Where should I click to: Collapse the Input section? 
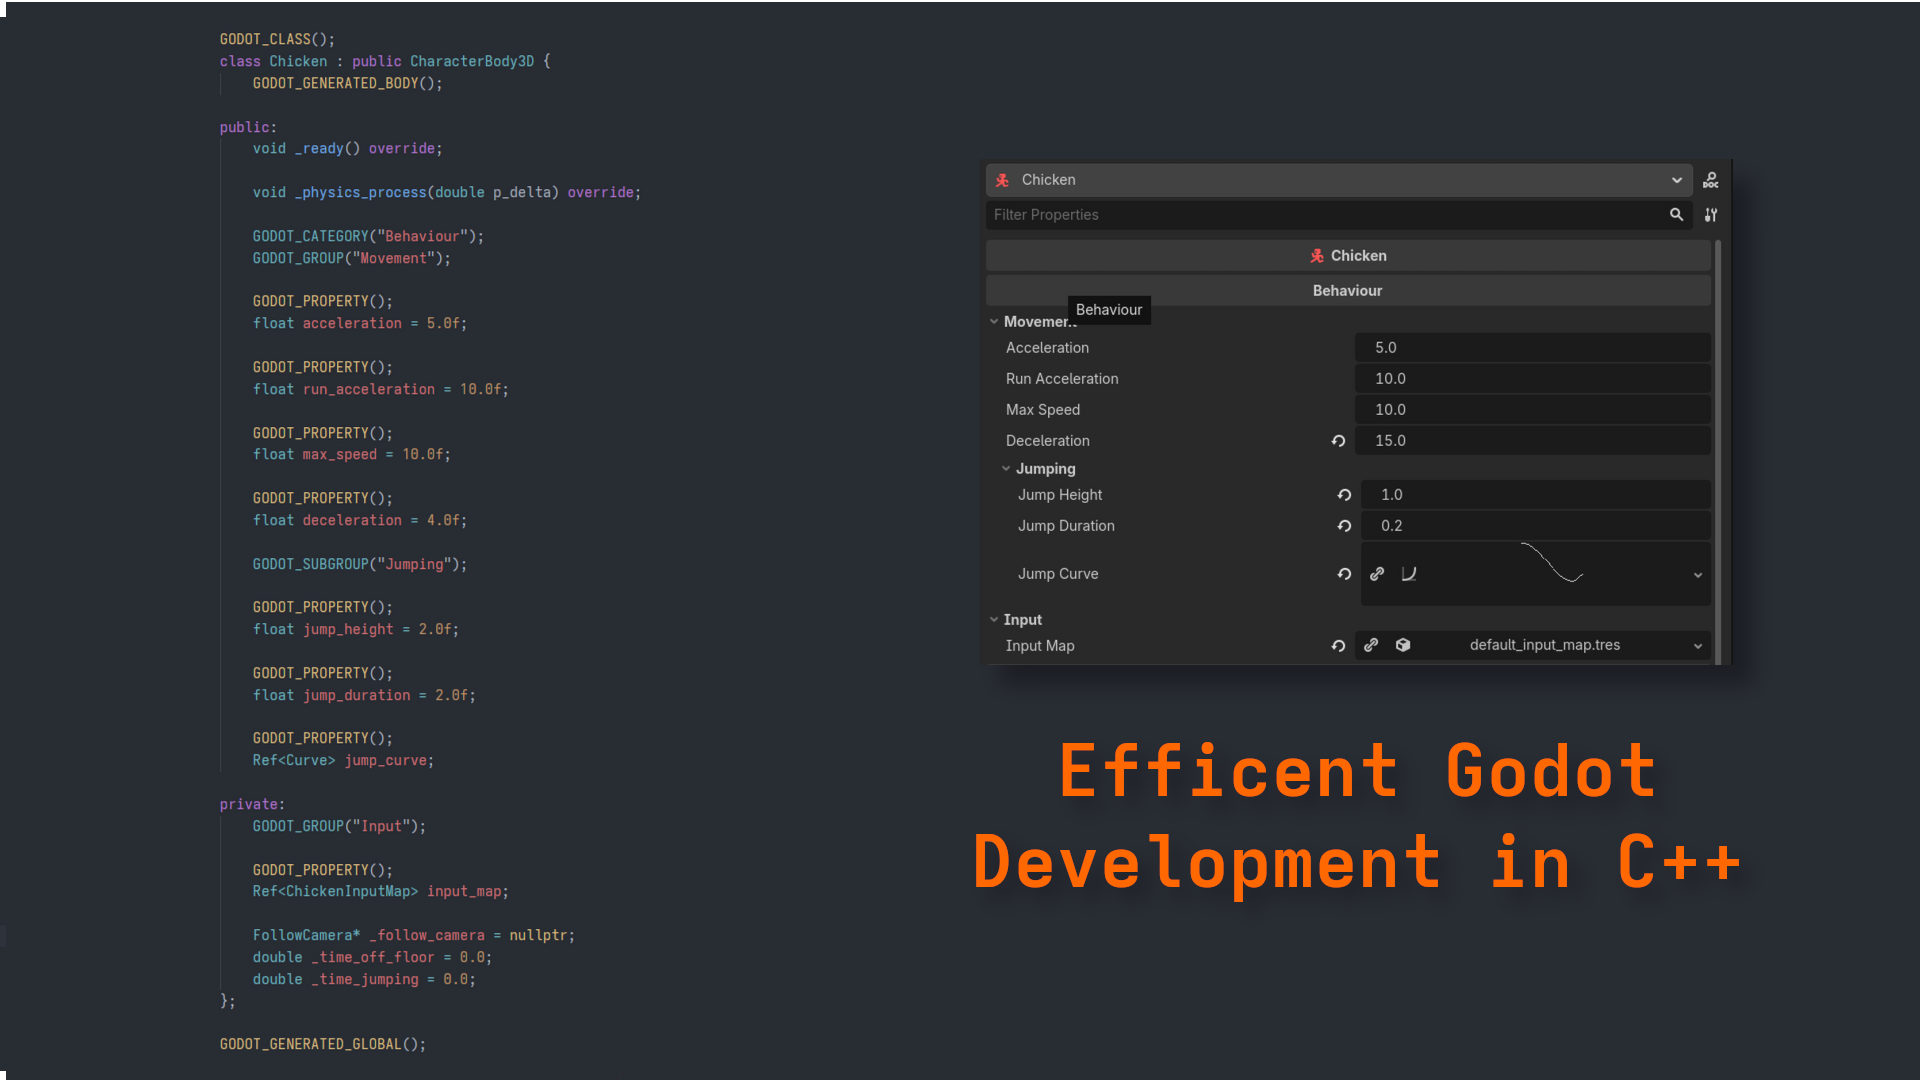pyautogui.click(x=994, y=619)
